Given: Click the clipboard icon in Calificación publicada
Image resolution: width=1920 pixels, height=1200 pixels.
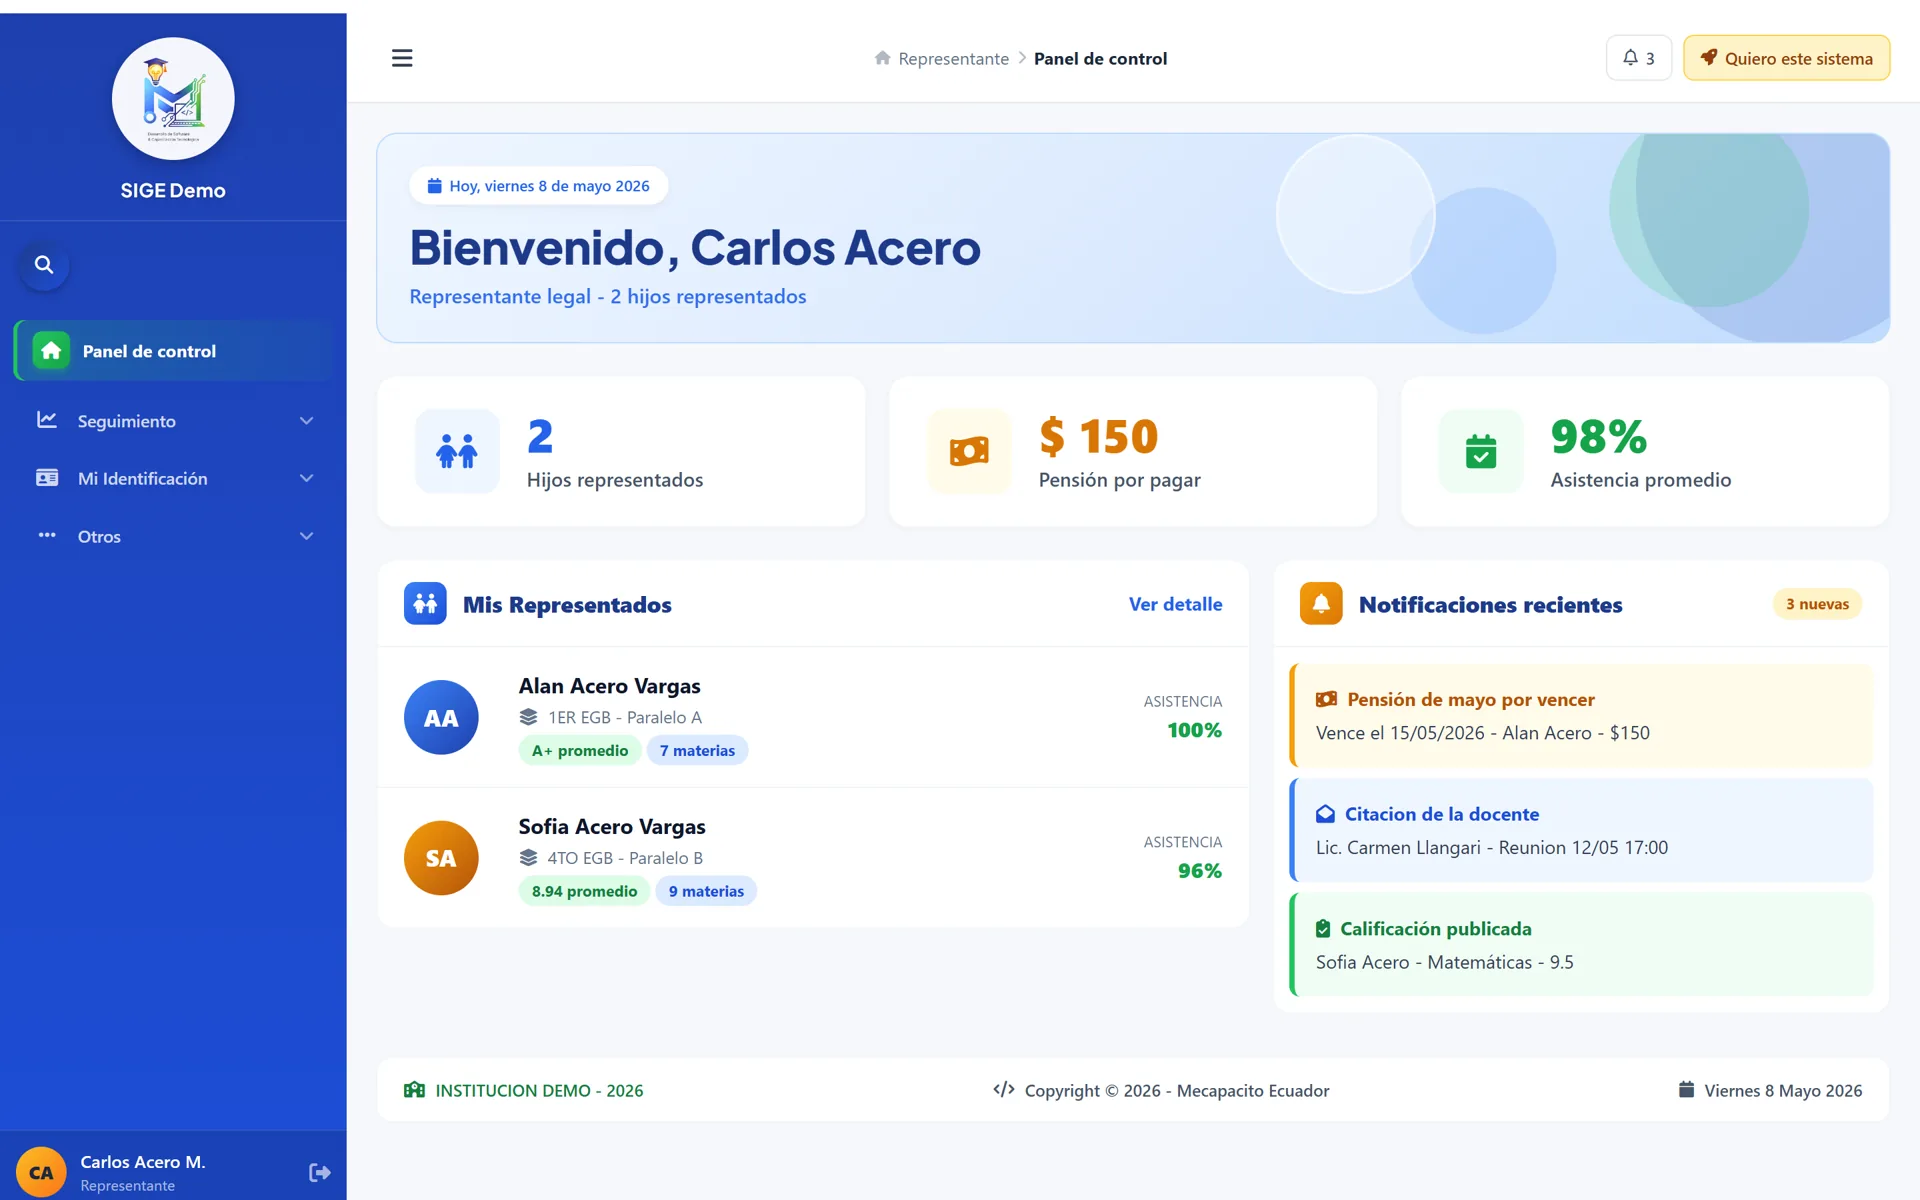Looking at the screenshot, I should point(1323,929).
